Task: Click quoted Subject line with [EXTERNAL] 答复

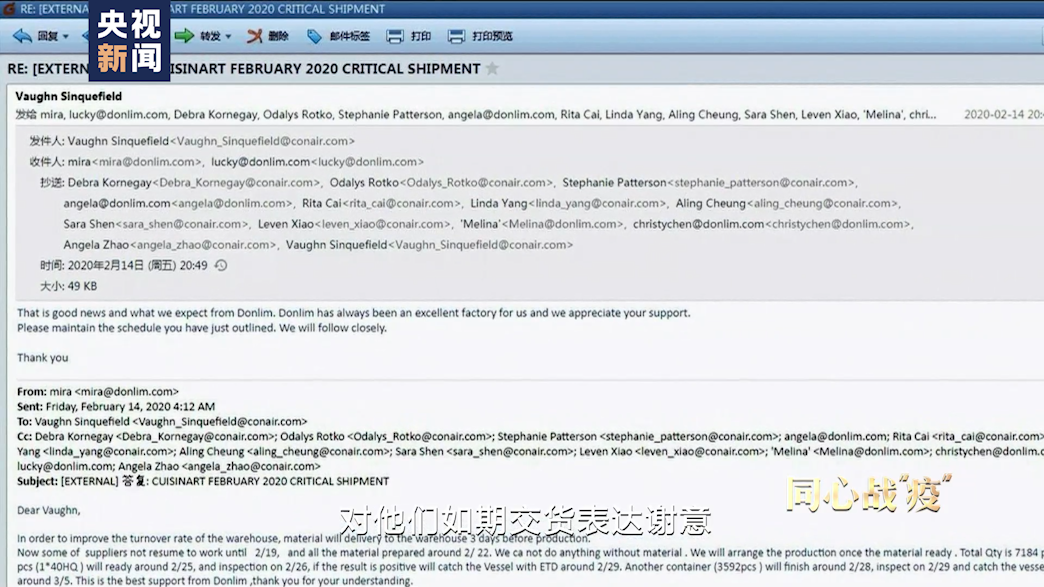Action: (x=203, y=481)
